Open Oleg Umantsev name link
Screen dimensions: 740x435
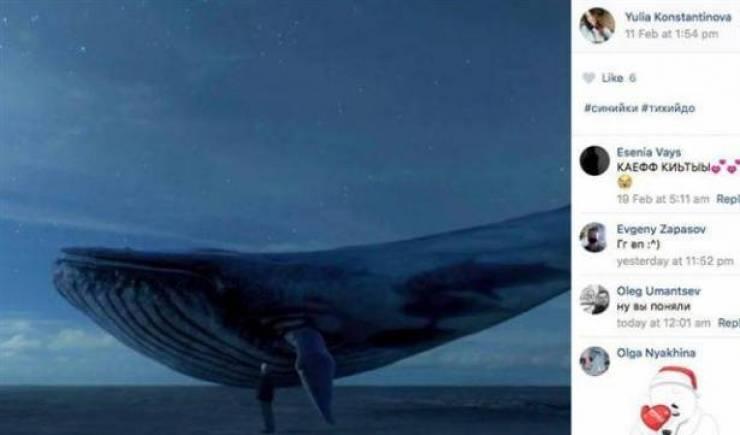(x=658, y=291)
